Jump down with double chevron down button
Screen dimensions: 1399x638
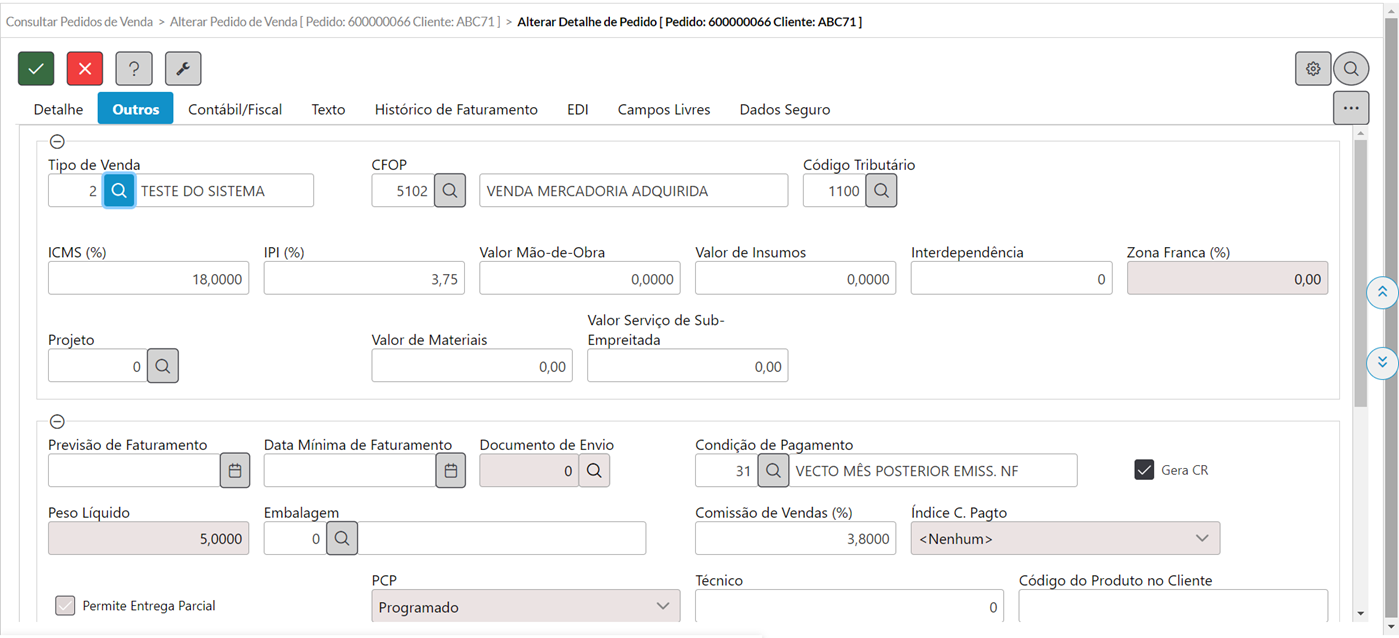(x=1382, y=362)
